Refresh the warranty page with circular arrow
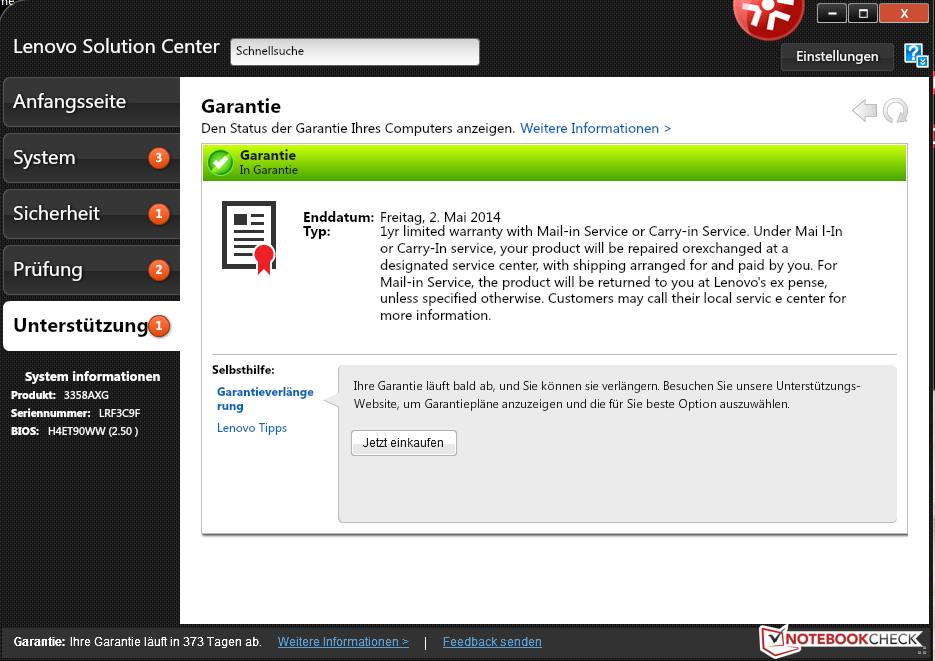 [x=895, y=111]
